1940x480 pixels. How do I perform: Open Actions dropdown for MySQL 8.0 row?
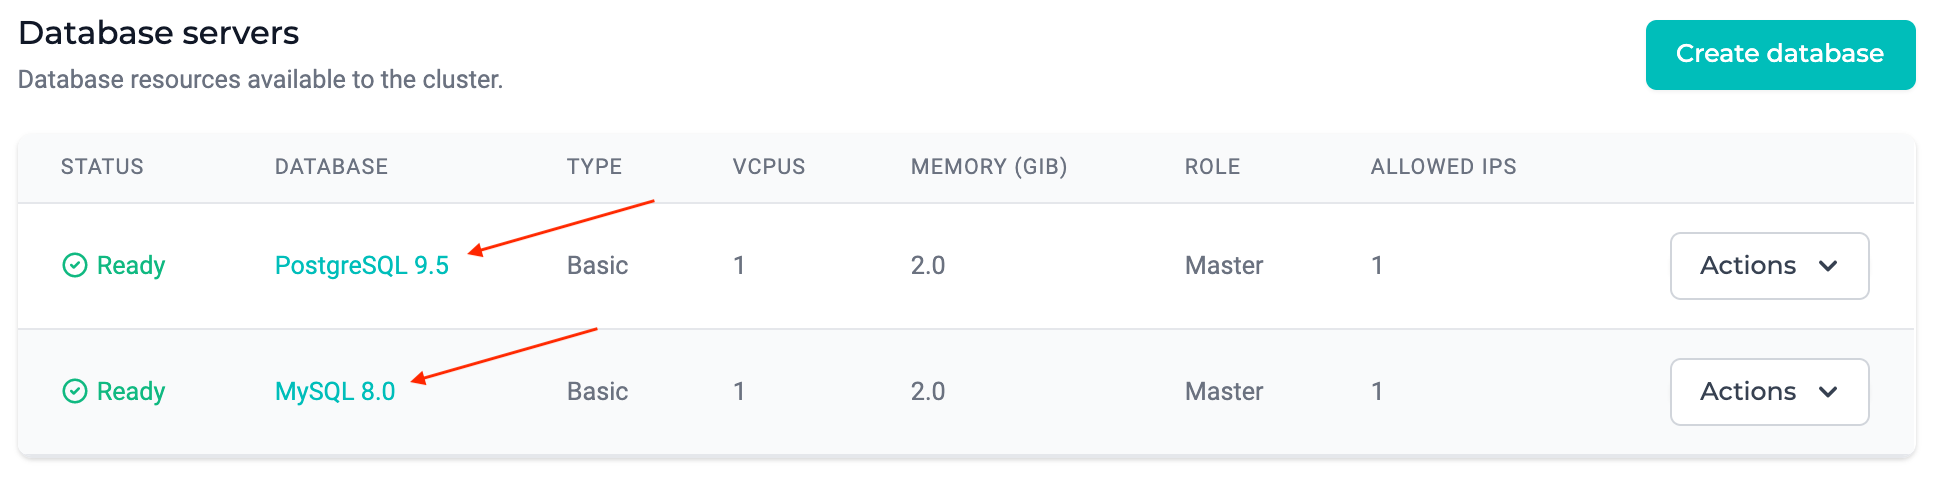coord(1769,392)
